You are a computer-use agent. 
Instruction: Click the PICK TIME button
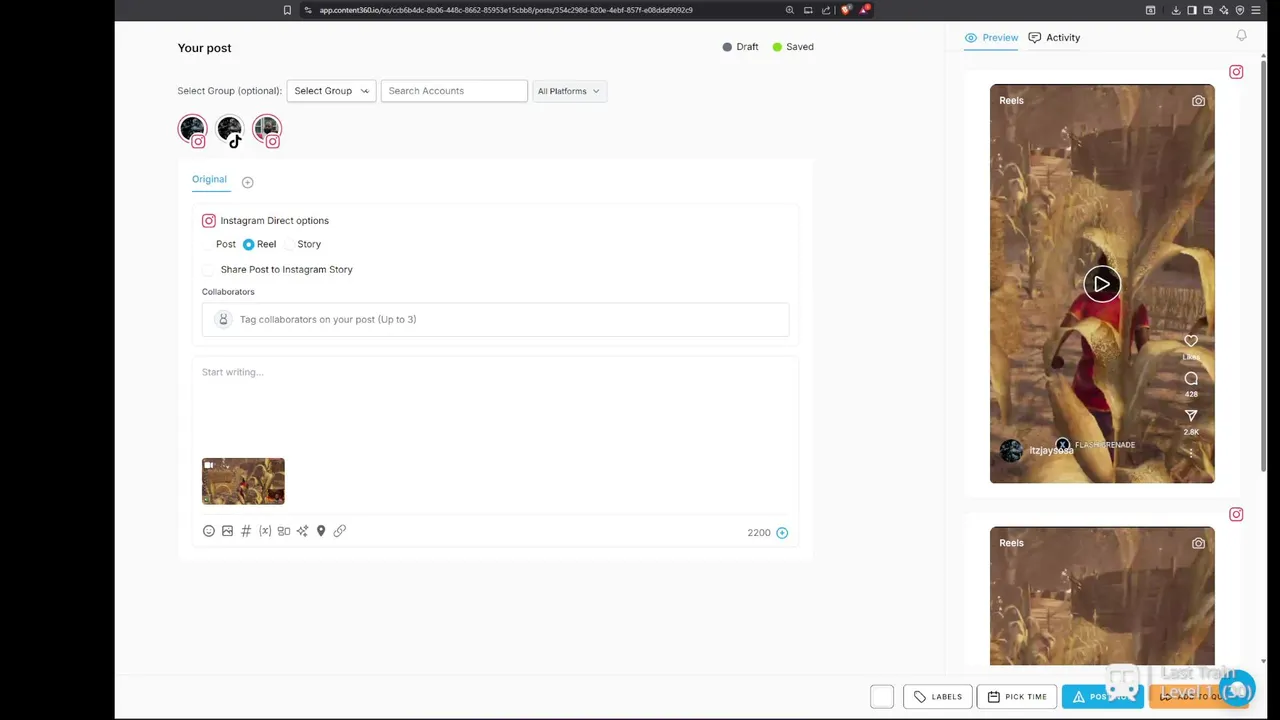(x=1017, y=697)
